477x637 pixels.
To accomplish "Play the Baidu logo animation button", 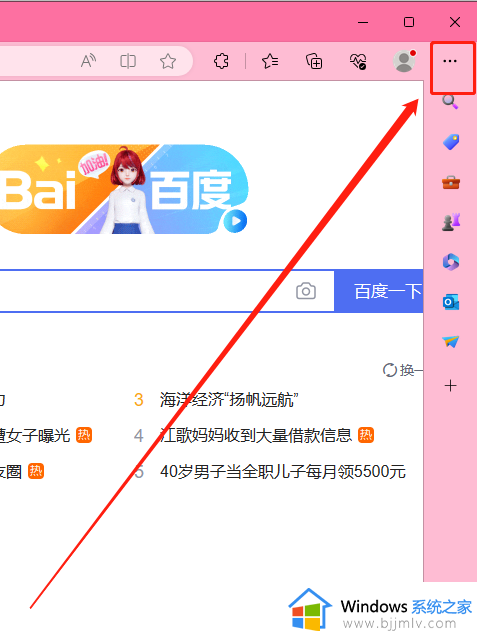I will coord(235,222).
